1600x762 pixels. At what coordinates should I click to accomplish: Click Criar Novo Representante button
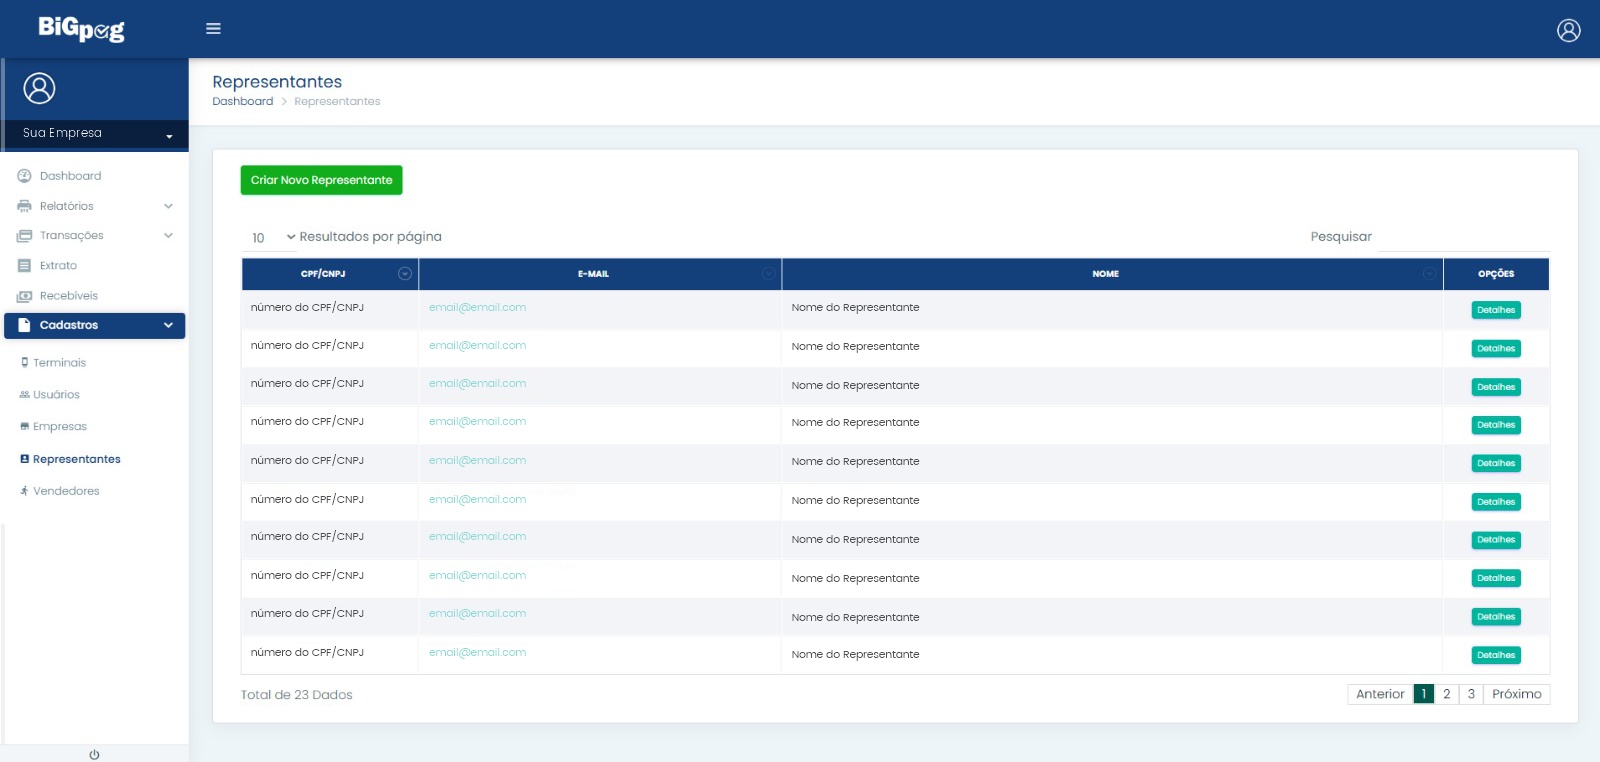pyautogui.click(x=321, y=180)
